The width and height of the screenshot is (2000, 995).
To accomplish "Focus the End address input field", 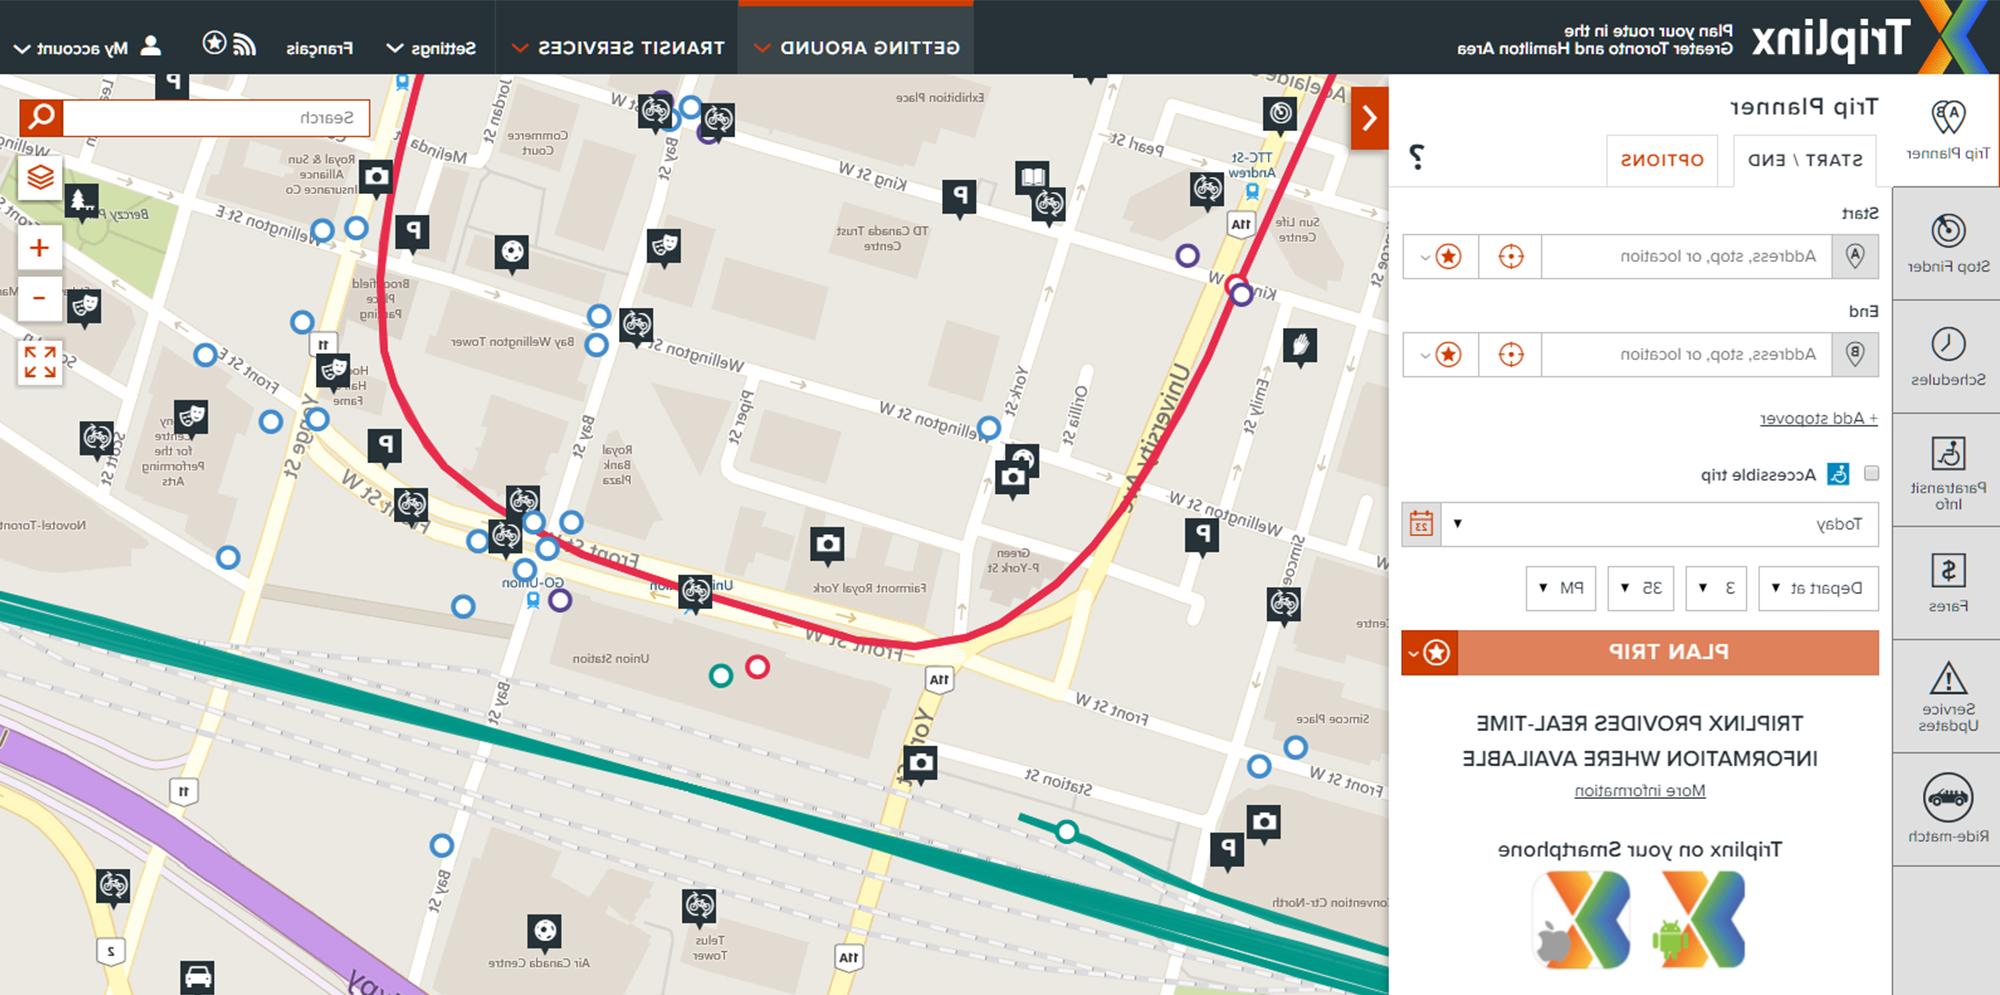I will (1686, 354).
